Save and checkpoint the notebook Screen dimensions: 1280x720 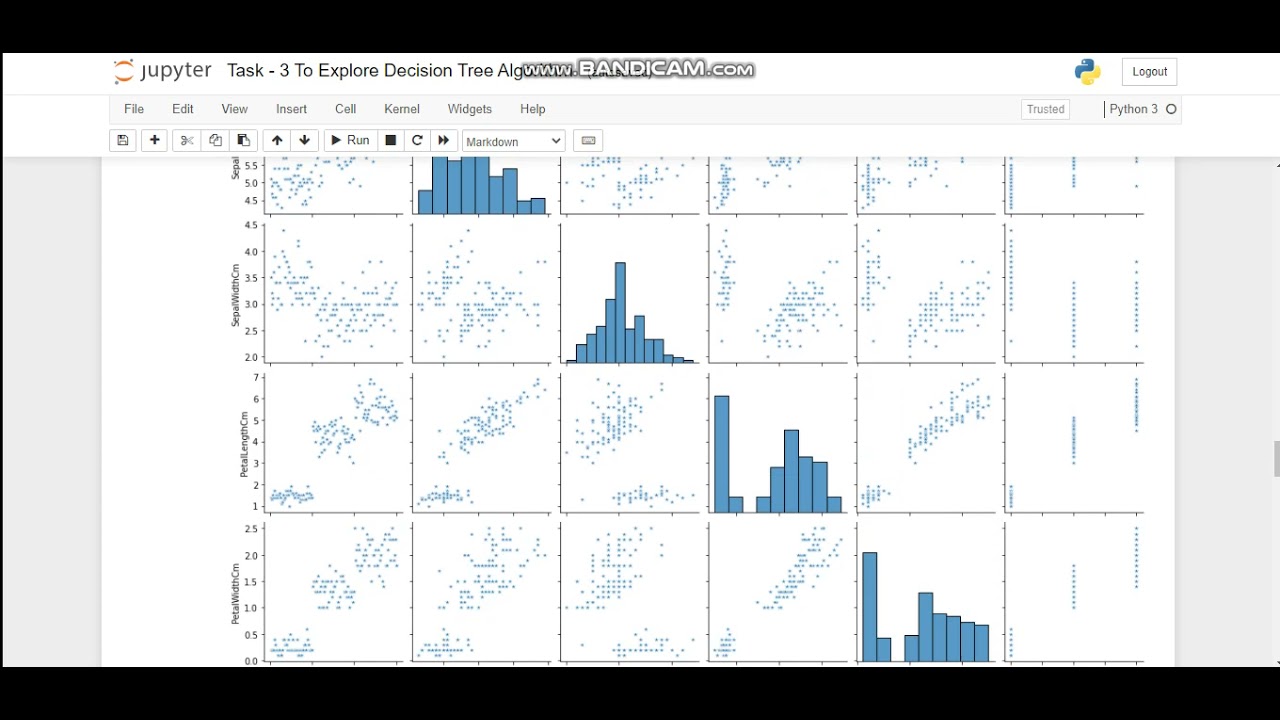click(123, 141)
